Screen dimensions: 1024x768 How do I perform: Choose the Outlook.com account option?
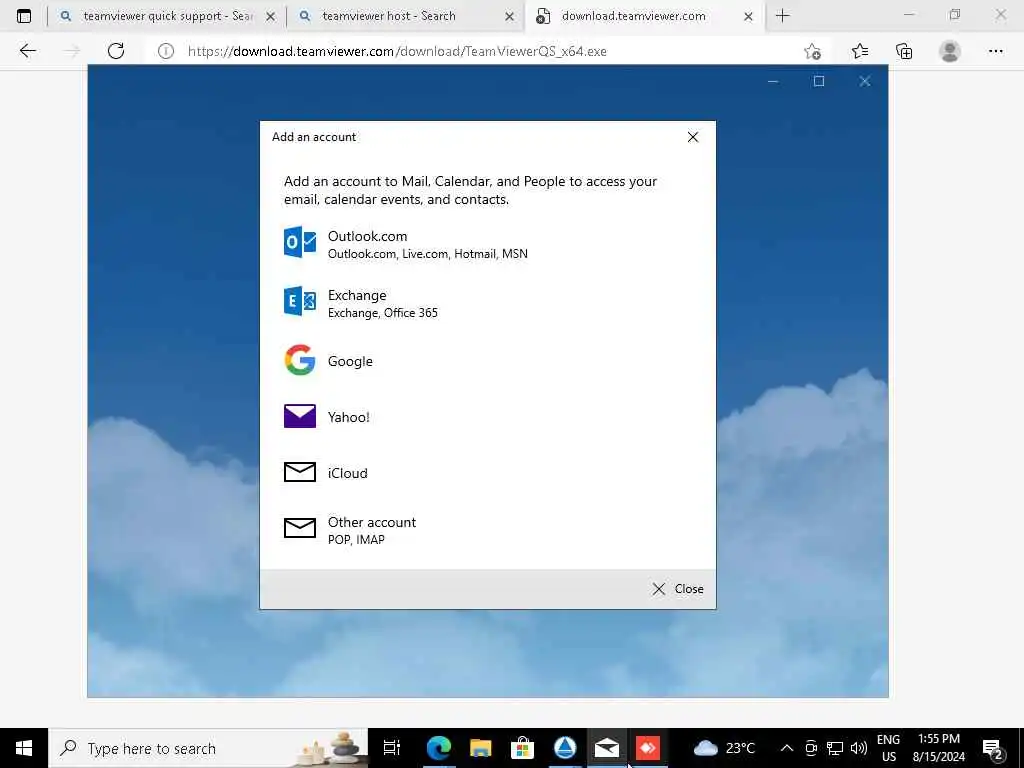487,244
